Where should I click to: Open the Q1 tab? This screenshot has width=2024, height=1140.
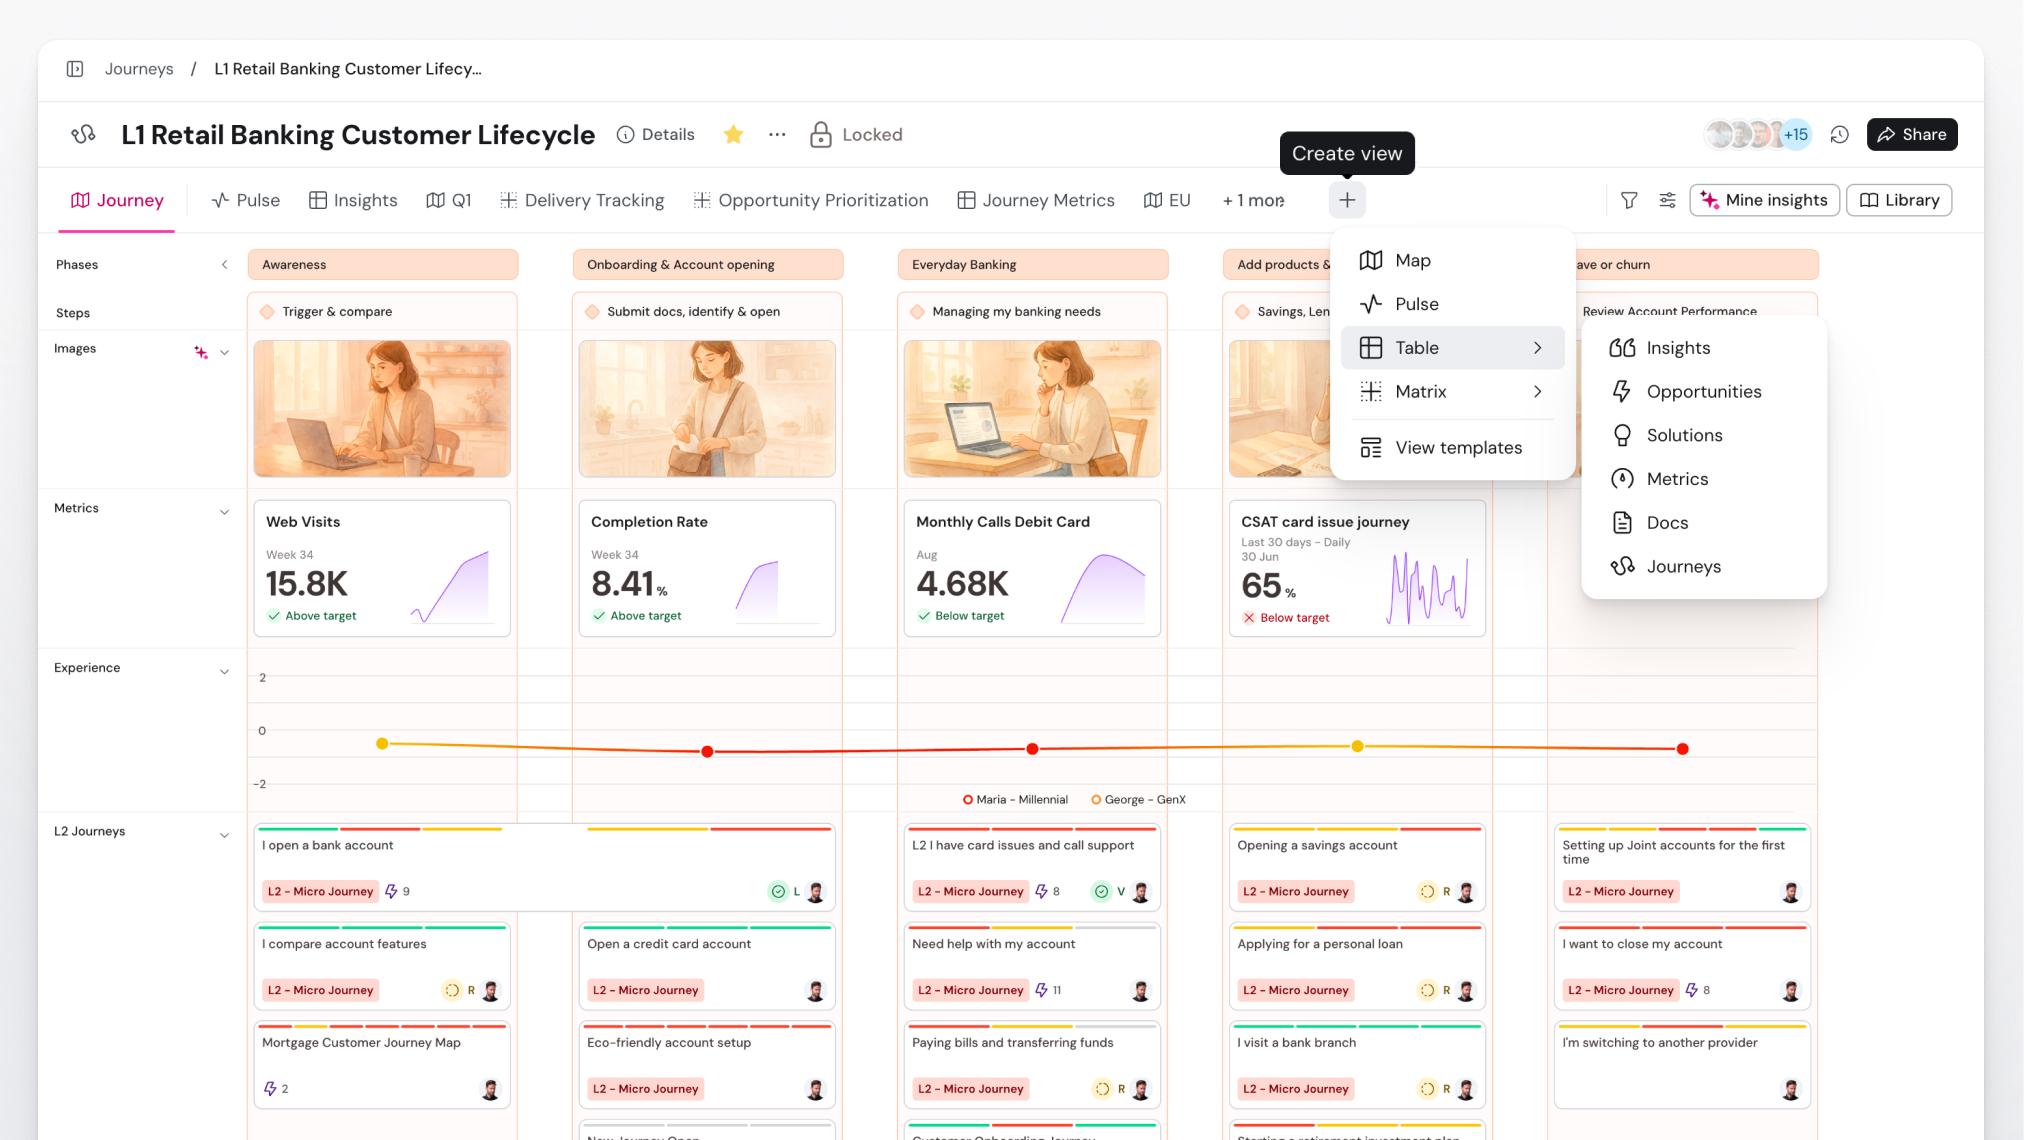pyautogui.click(x=449, y=200)
